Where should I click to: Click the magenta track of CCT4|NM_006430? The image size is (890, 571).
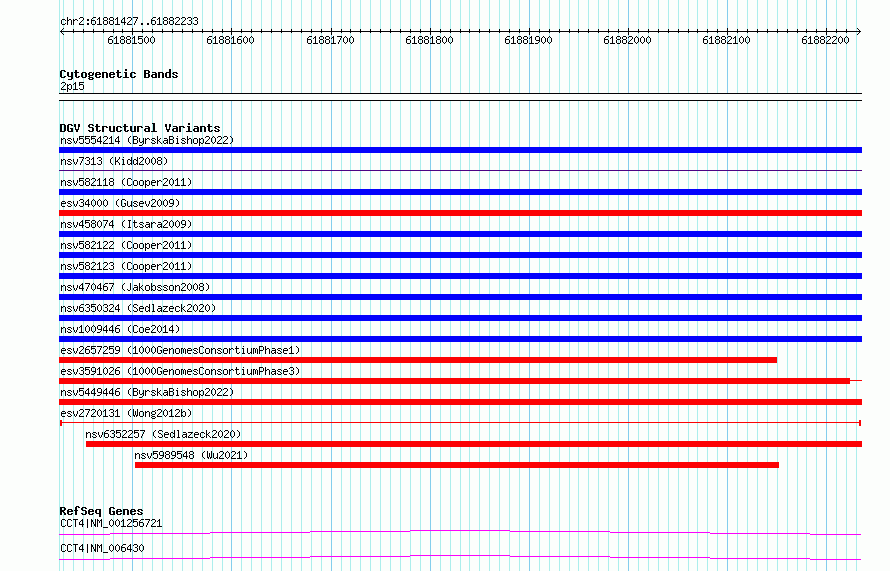pyautogui.click(x=460, y=557)
